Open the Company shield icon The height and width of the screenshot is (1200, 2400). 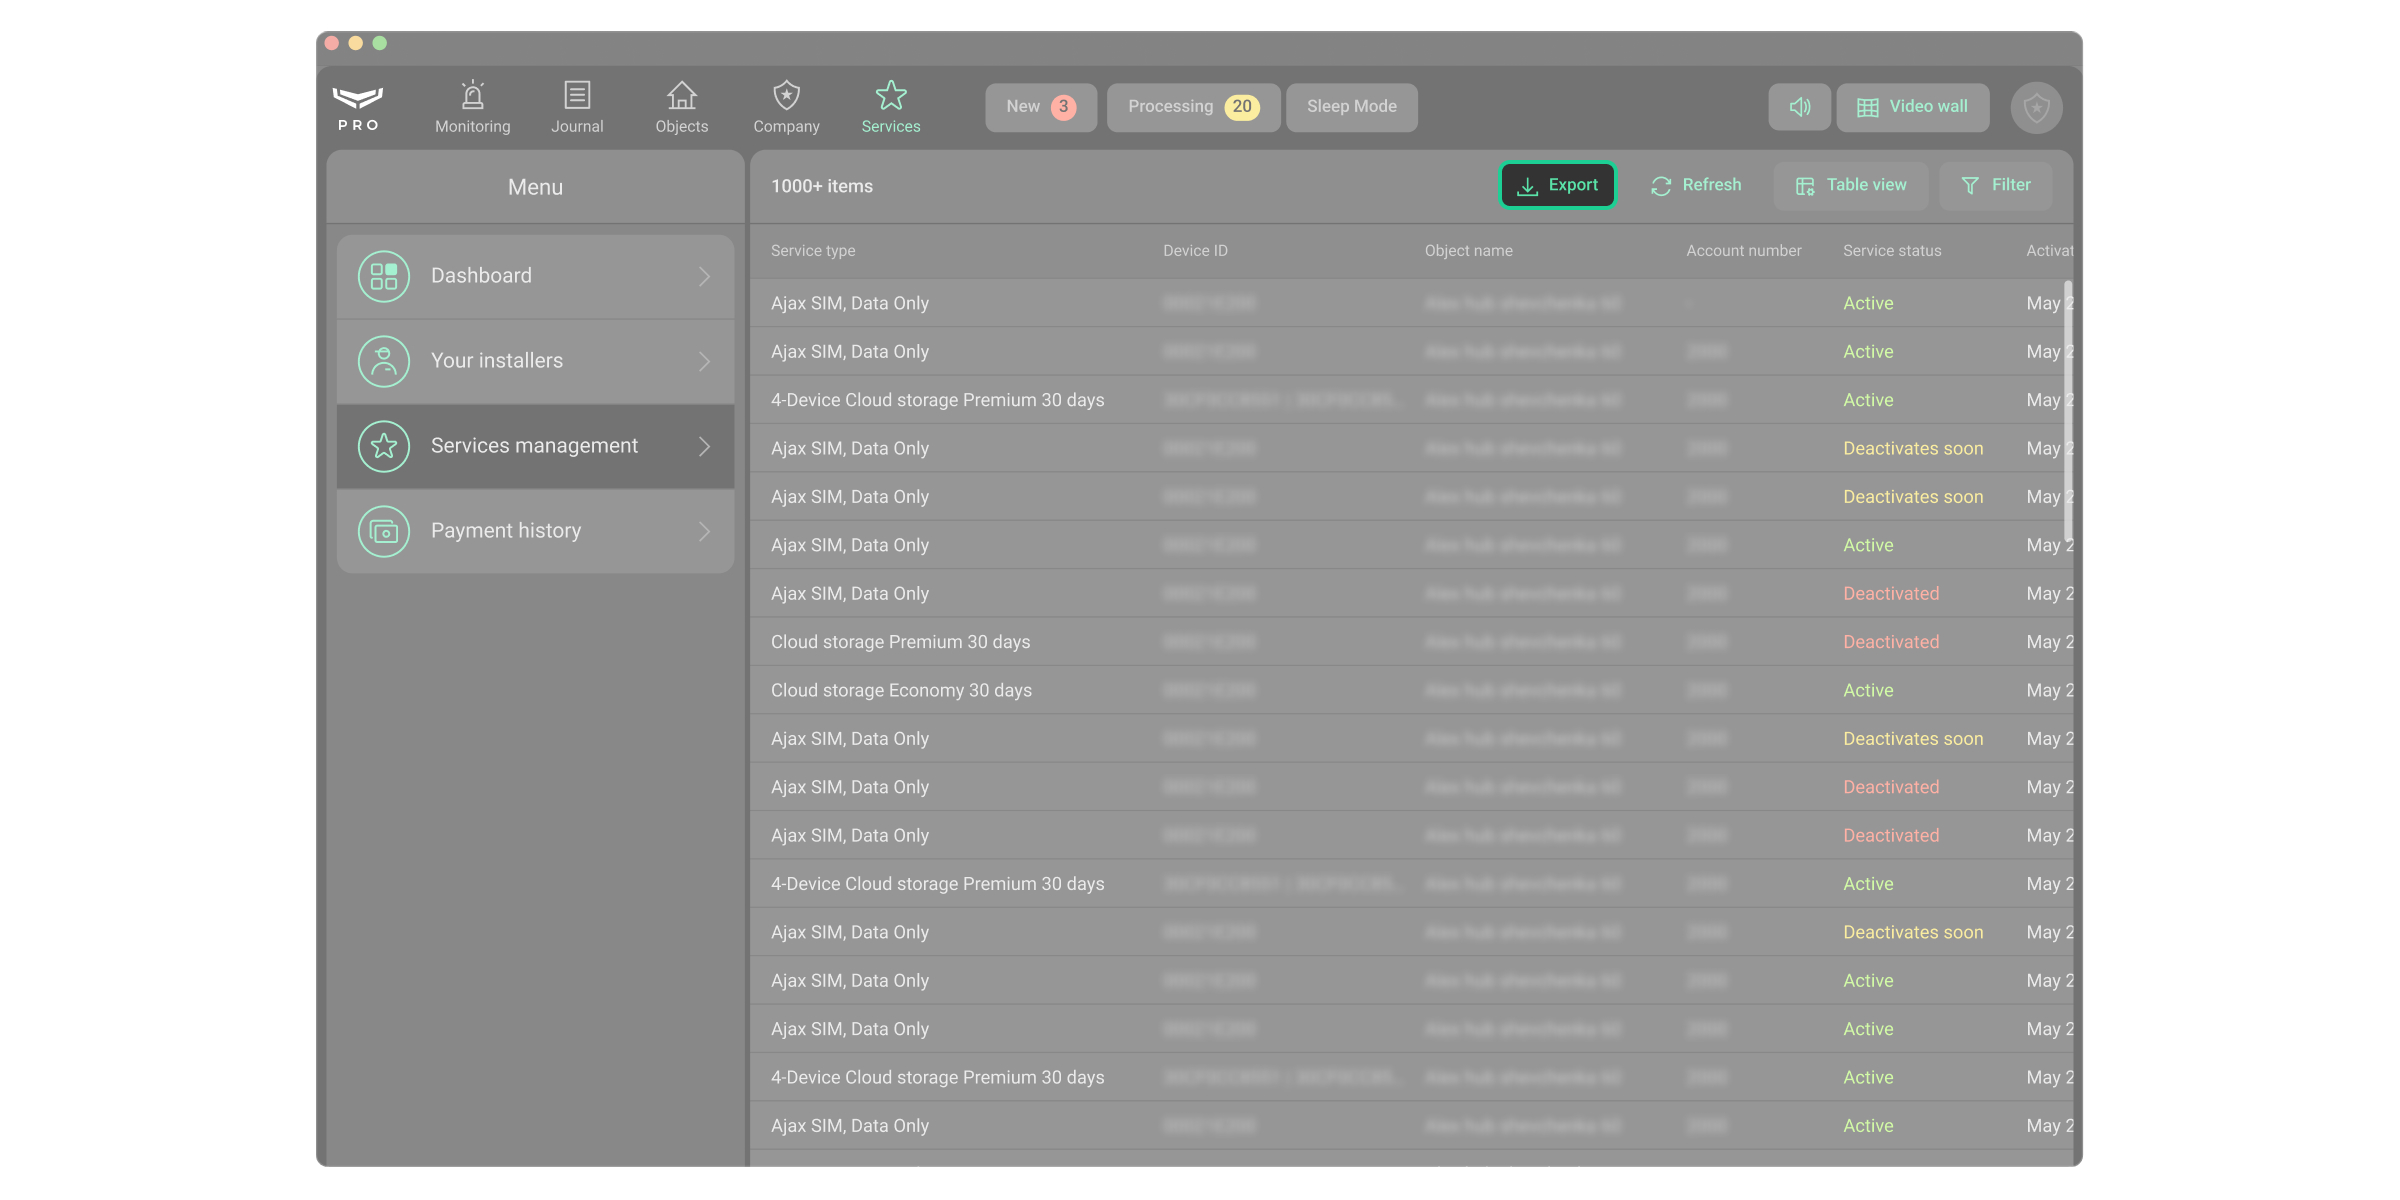(x=786, y=97)
